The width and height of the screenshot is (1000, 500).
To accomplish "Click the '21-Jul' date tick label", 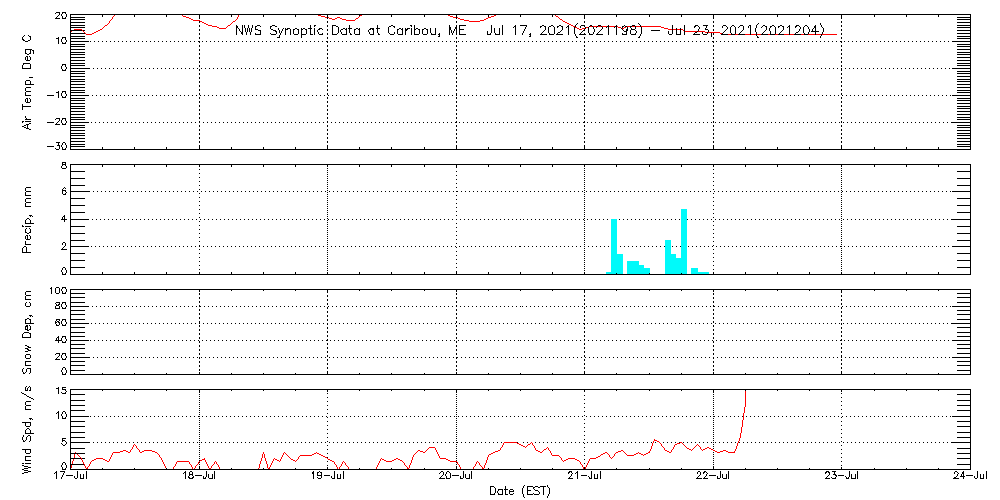I will (x=585, y=476).
